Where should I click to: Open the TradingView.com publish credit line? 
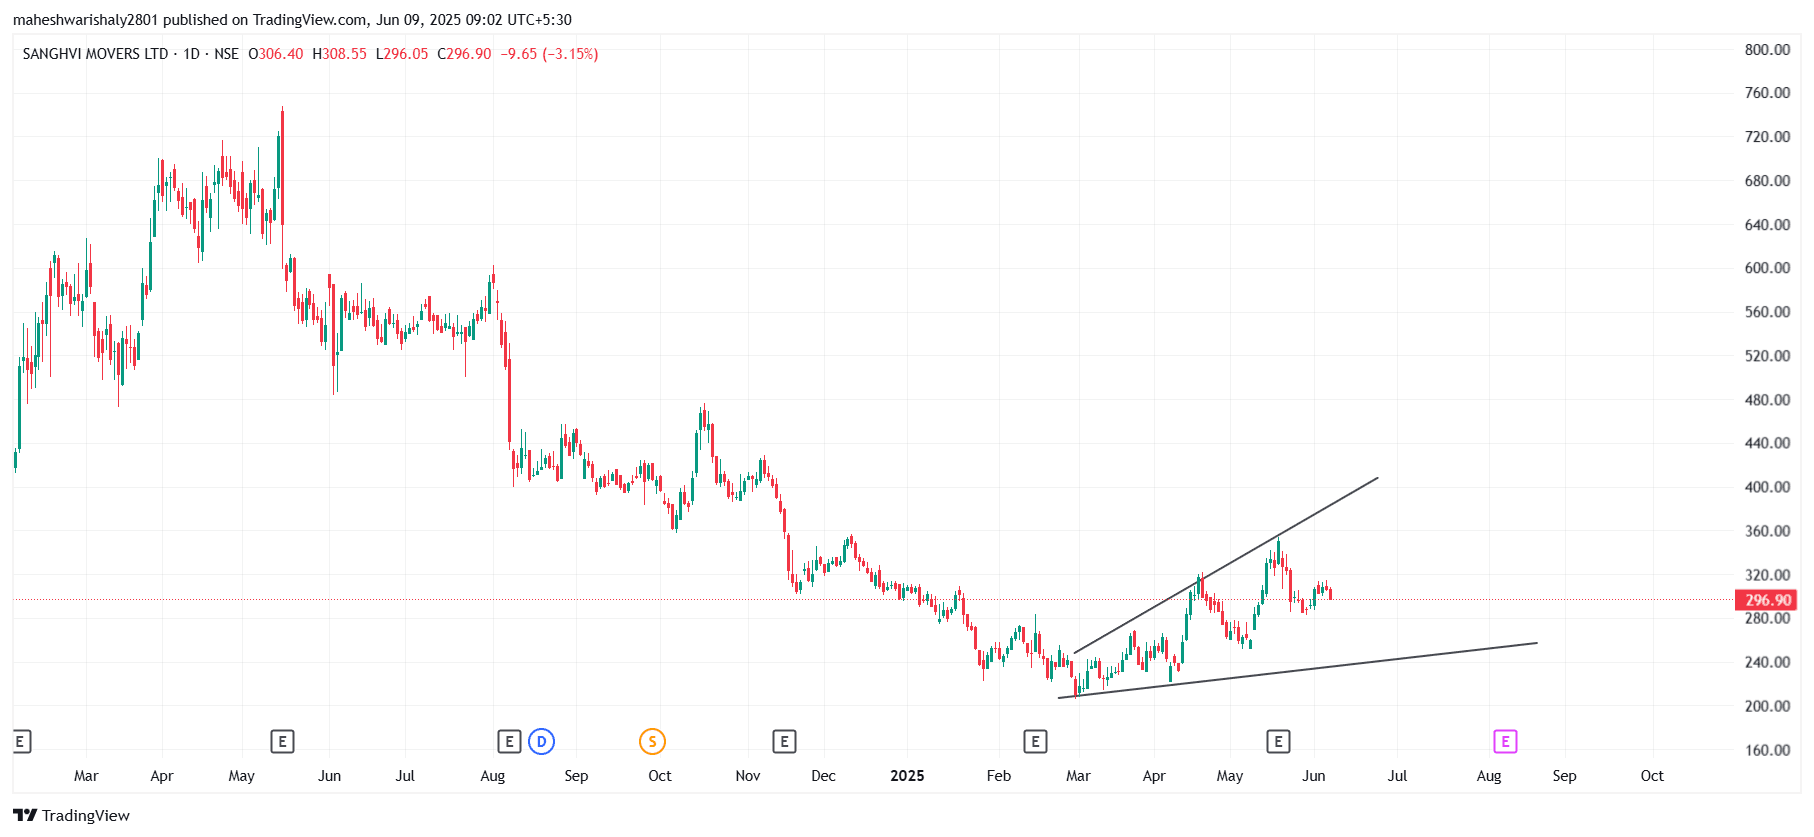click(x=292, y=20)
